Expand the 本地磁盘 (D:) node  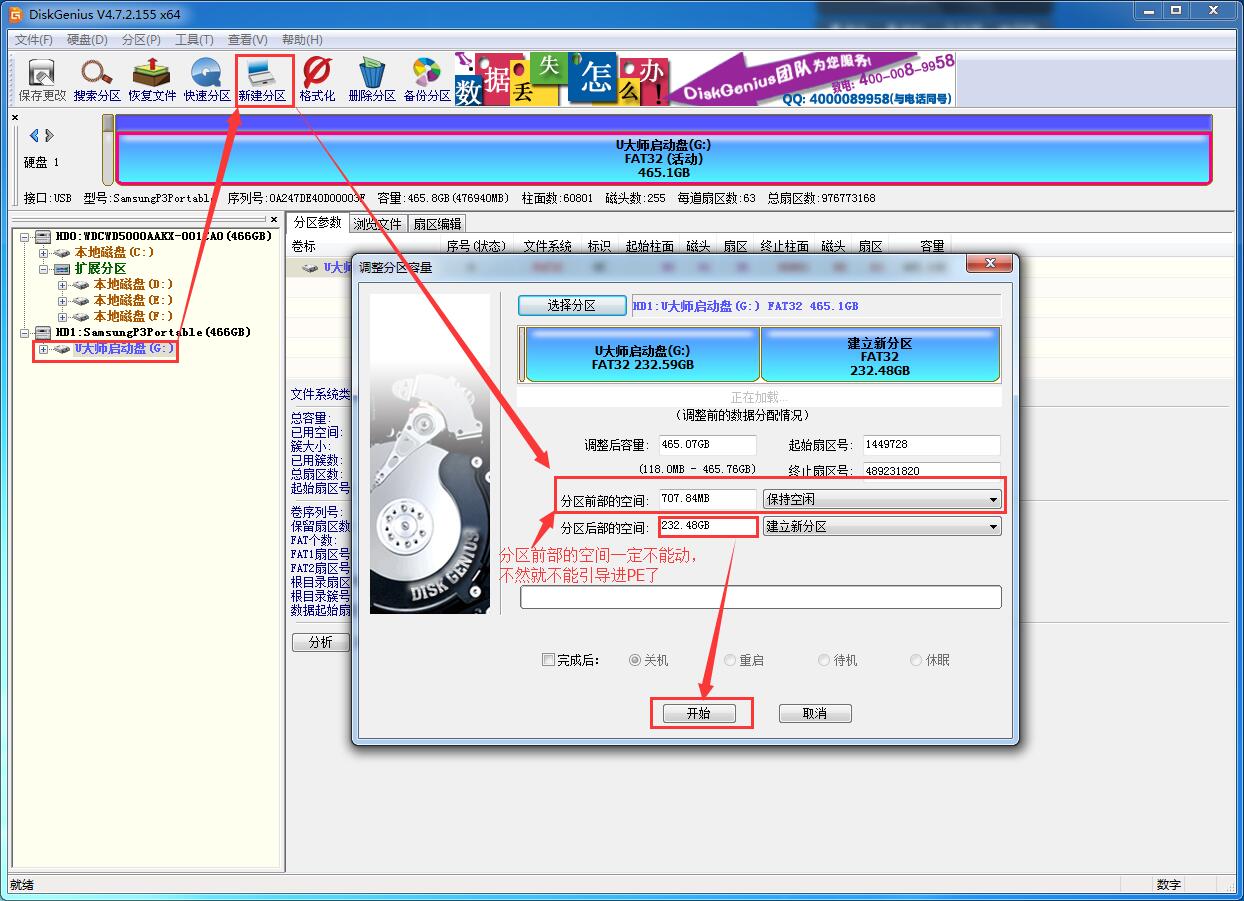point(63,285)
